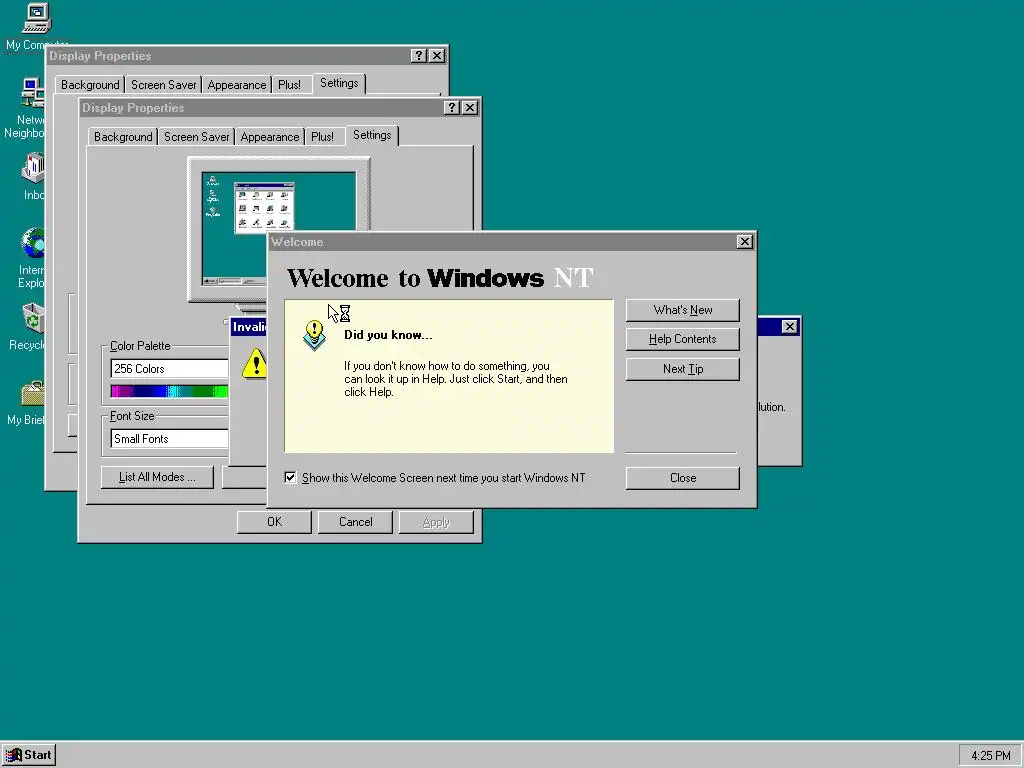Show the Next Tip
Screen dimensions: 1024x768
click(x=682, y=369)
